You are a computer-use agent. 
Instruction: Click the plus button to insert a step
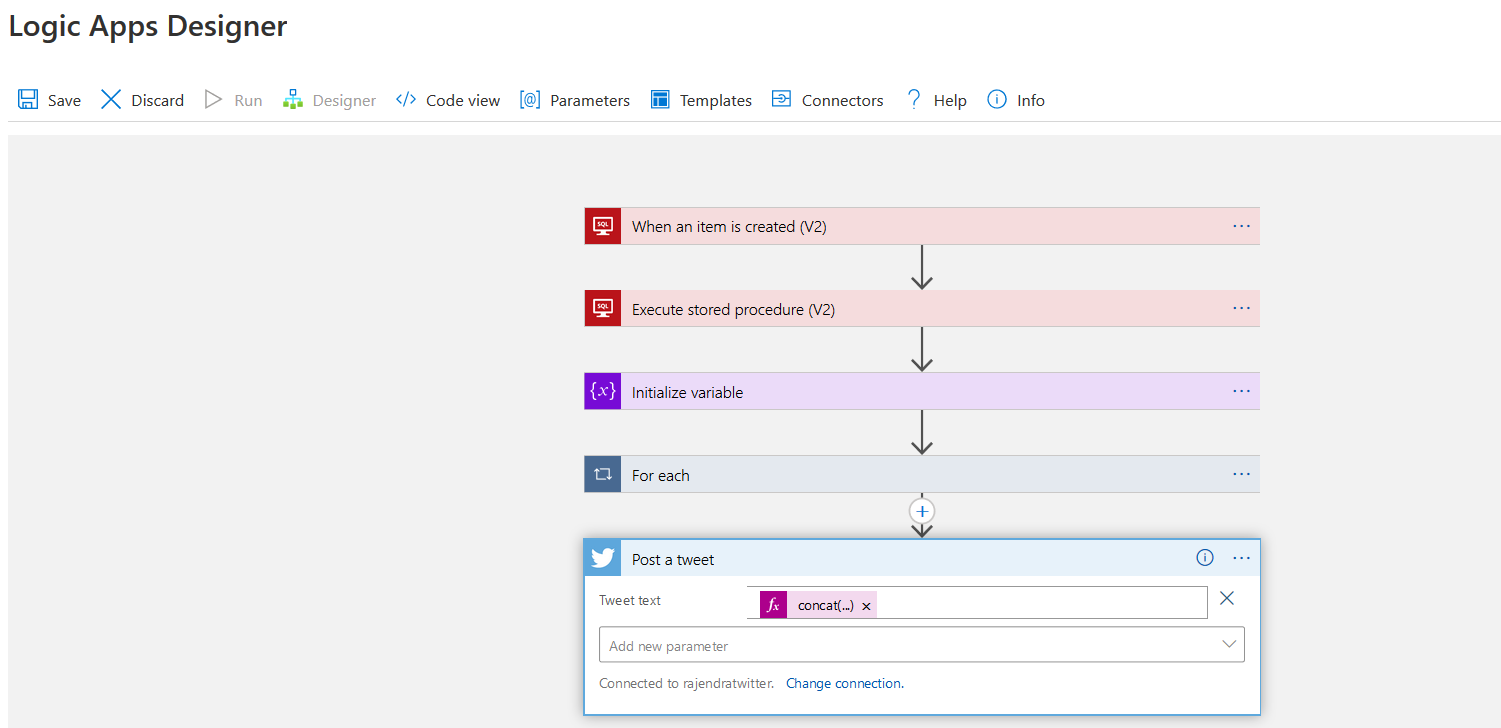tap(922, 511)
